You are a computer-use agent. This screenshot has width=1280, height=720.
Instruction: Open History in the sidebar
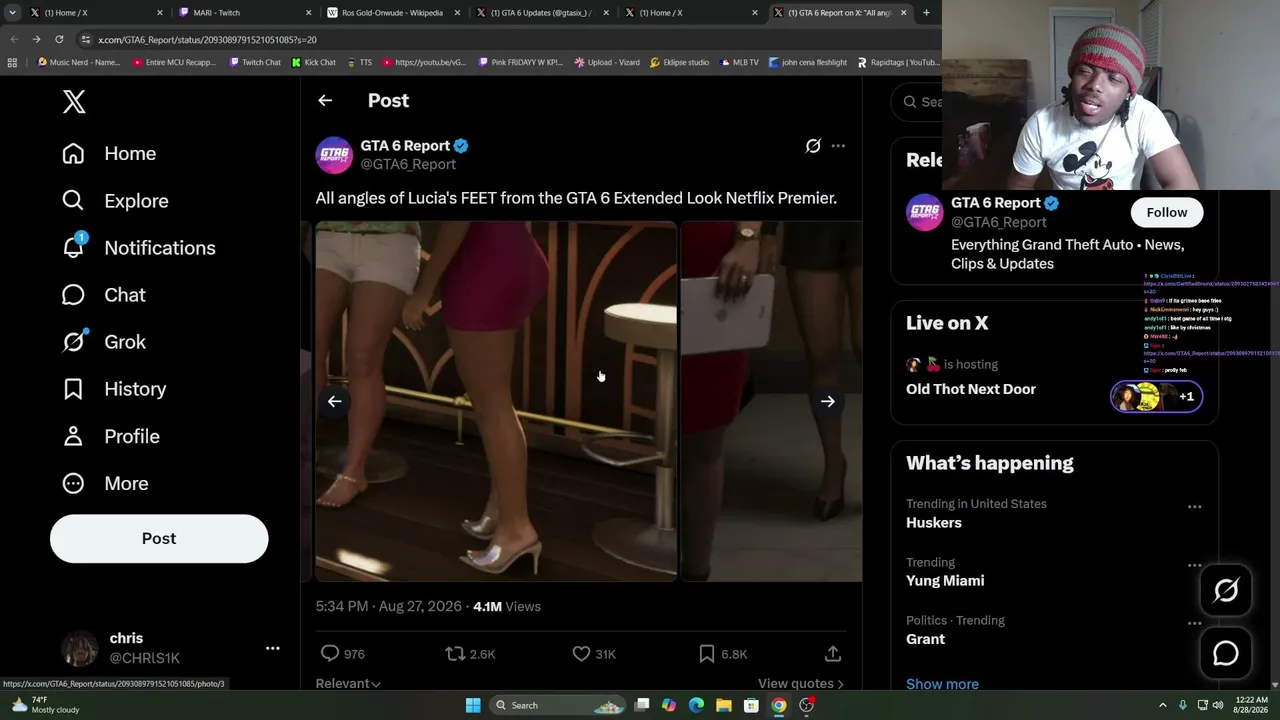114,388
